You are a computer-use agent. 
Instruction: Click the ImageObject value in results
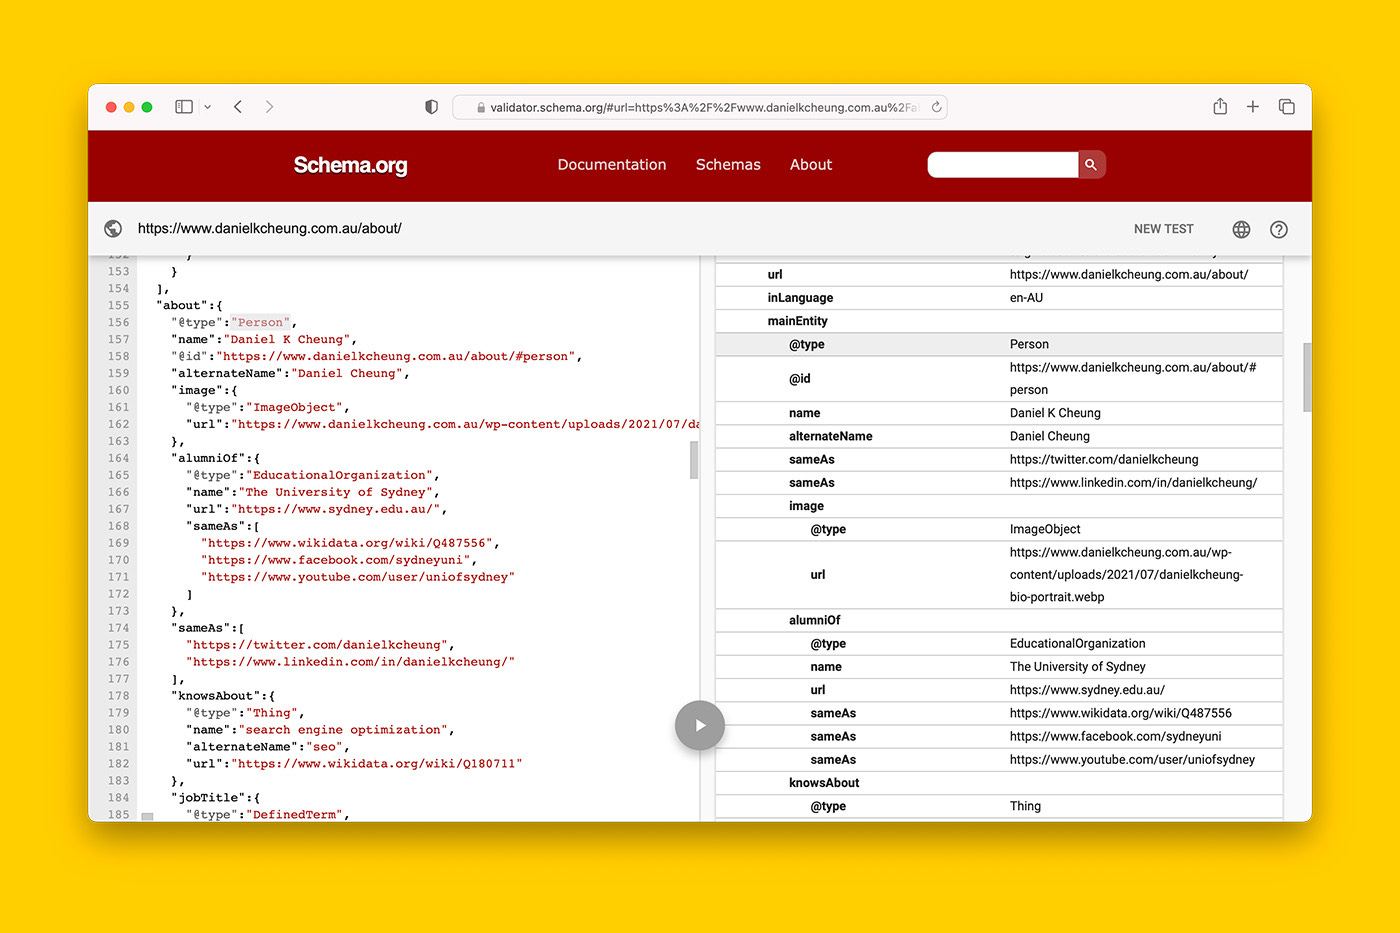pos(1045,529)
